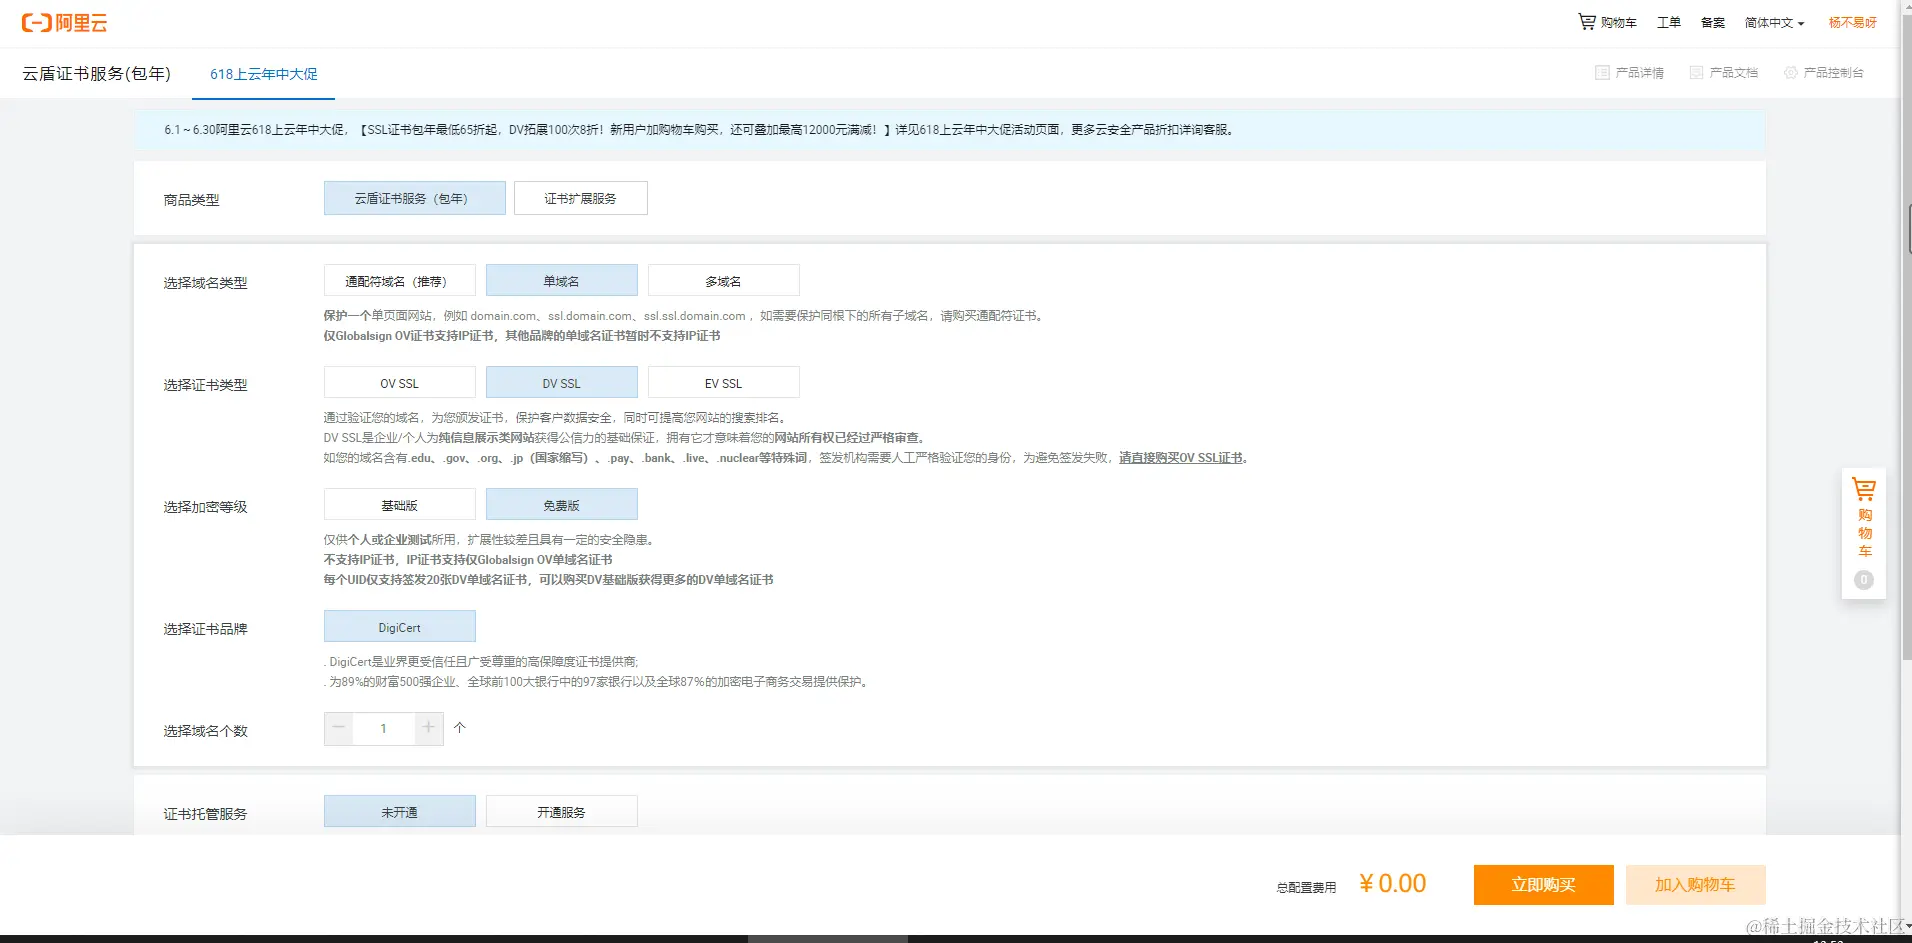The image size is (1912, 943).
Task: Click the 产品控制台 icon
Action: point(1791,73)
